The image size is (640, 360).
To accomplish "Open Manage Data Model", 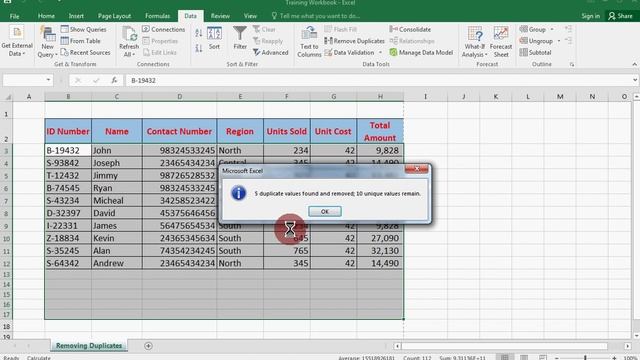I will click(x=421, y=52).
